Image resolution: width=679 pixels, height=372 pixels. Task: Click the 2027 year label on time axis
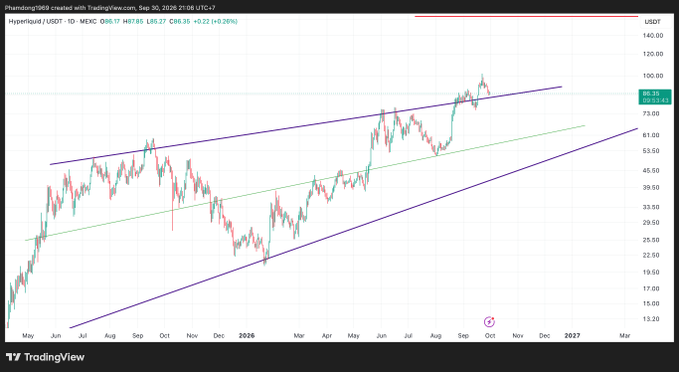pos(572,336)
